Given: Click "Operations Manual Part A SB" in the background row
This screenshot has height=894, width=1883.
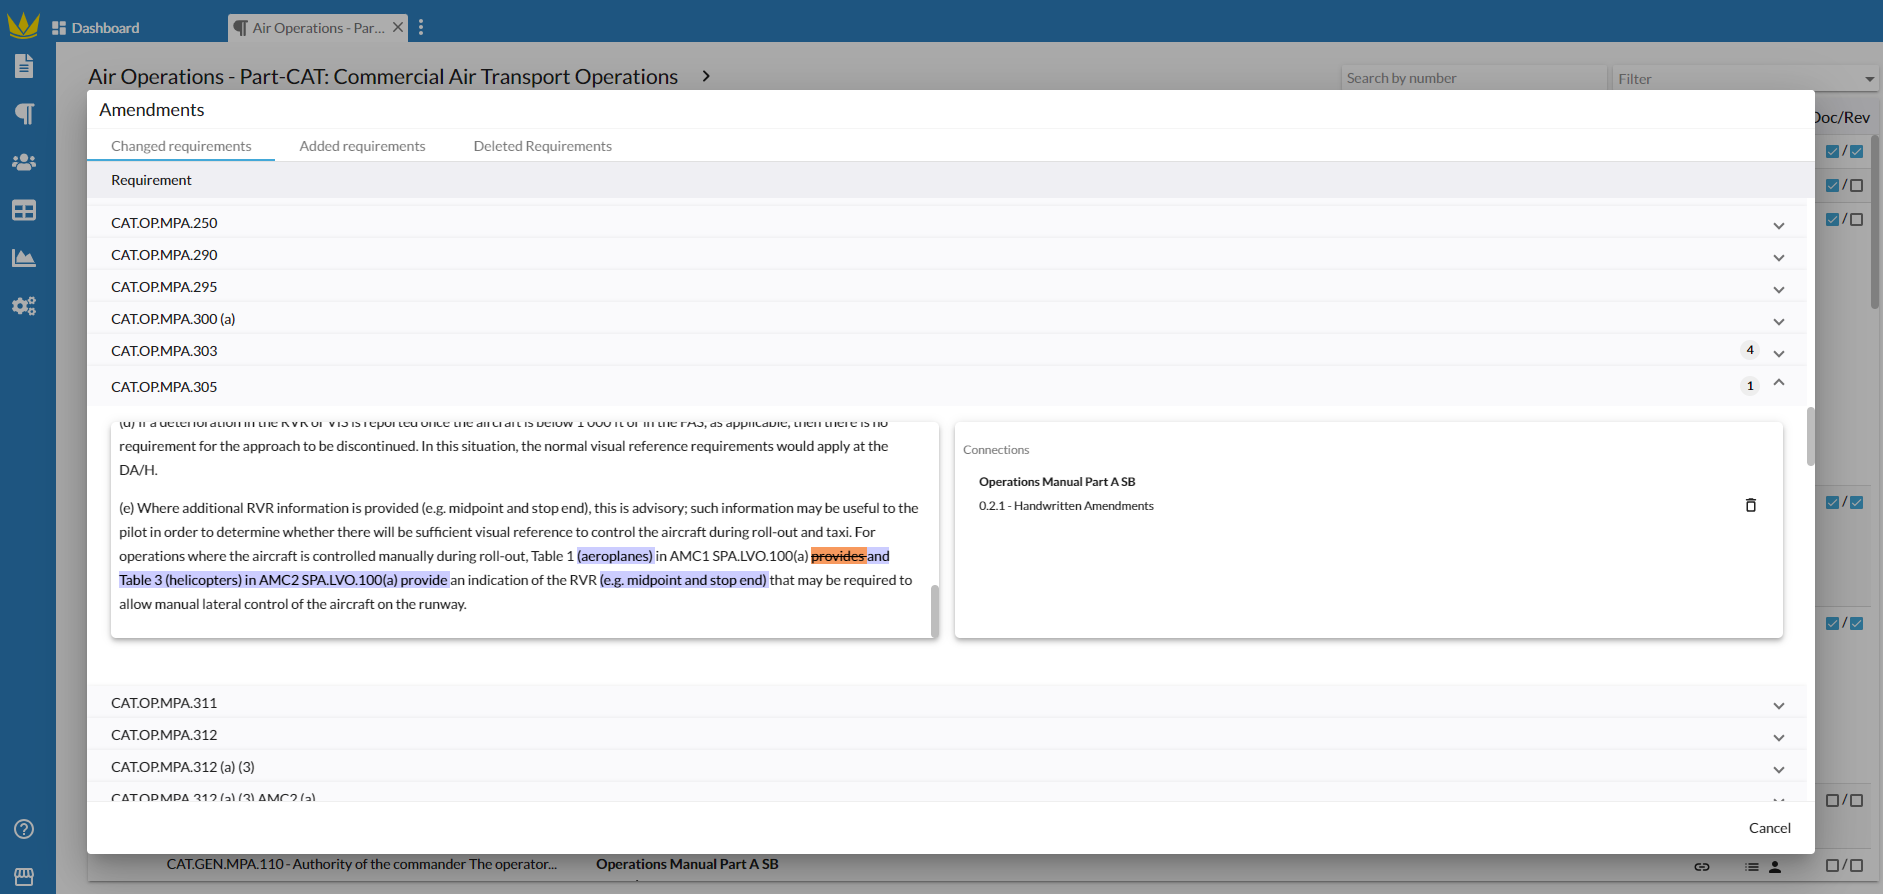Looking at the screenshot, I should (687, 864).
